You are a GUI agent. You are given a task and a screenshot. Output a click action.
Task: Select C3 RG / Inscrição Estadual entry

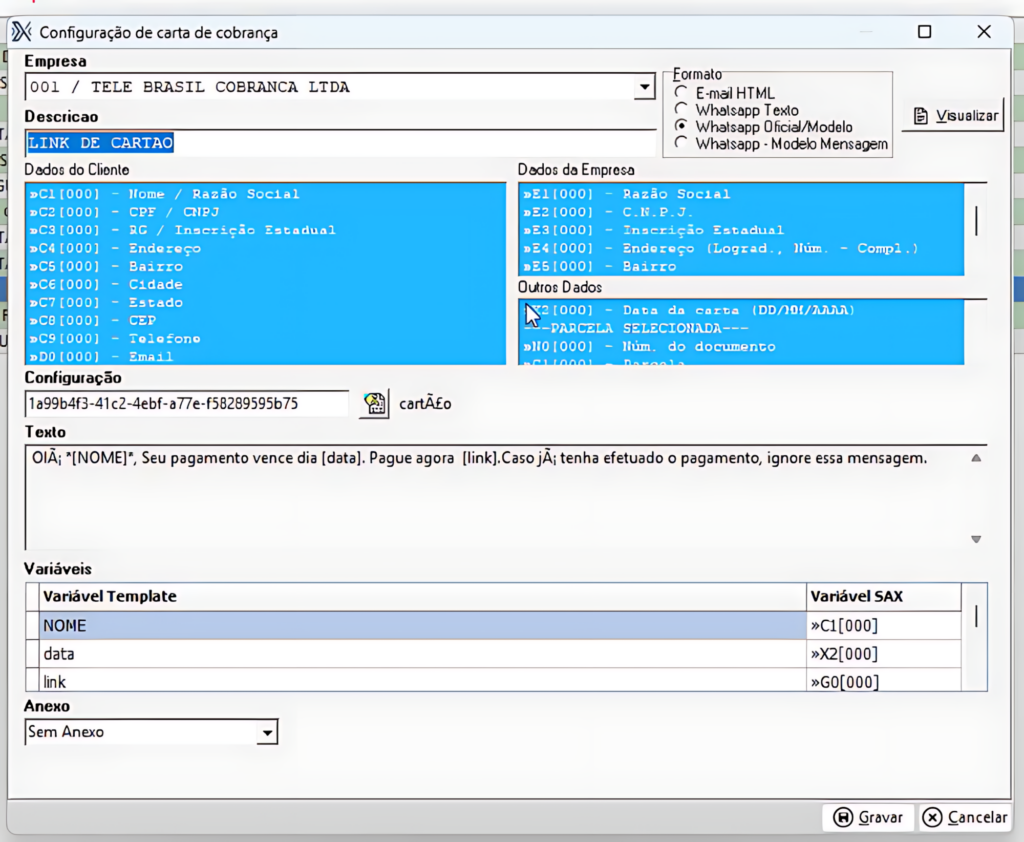point(265,230)
